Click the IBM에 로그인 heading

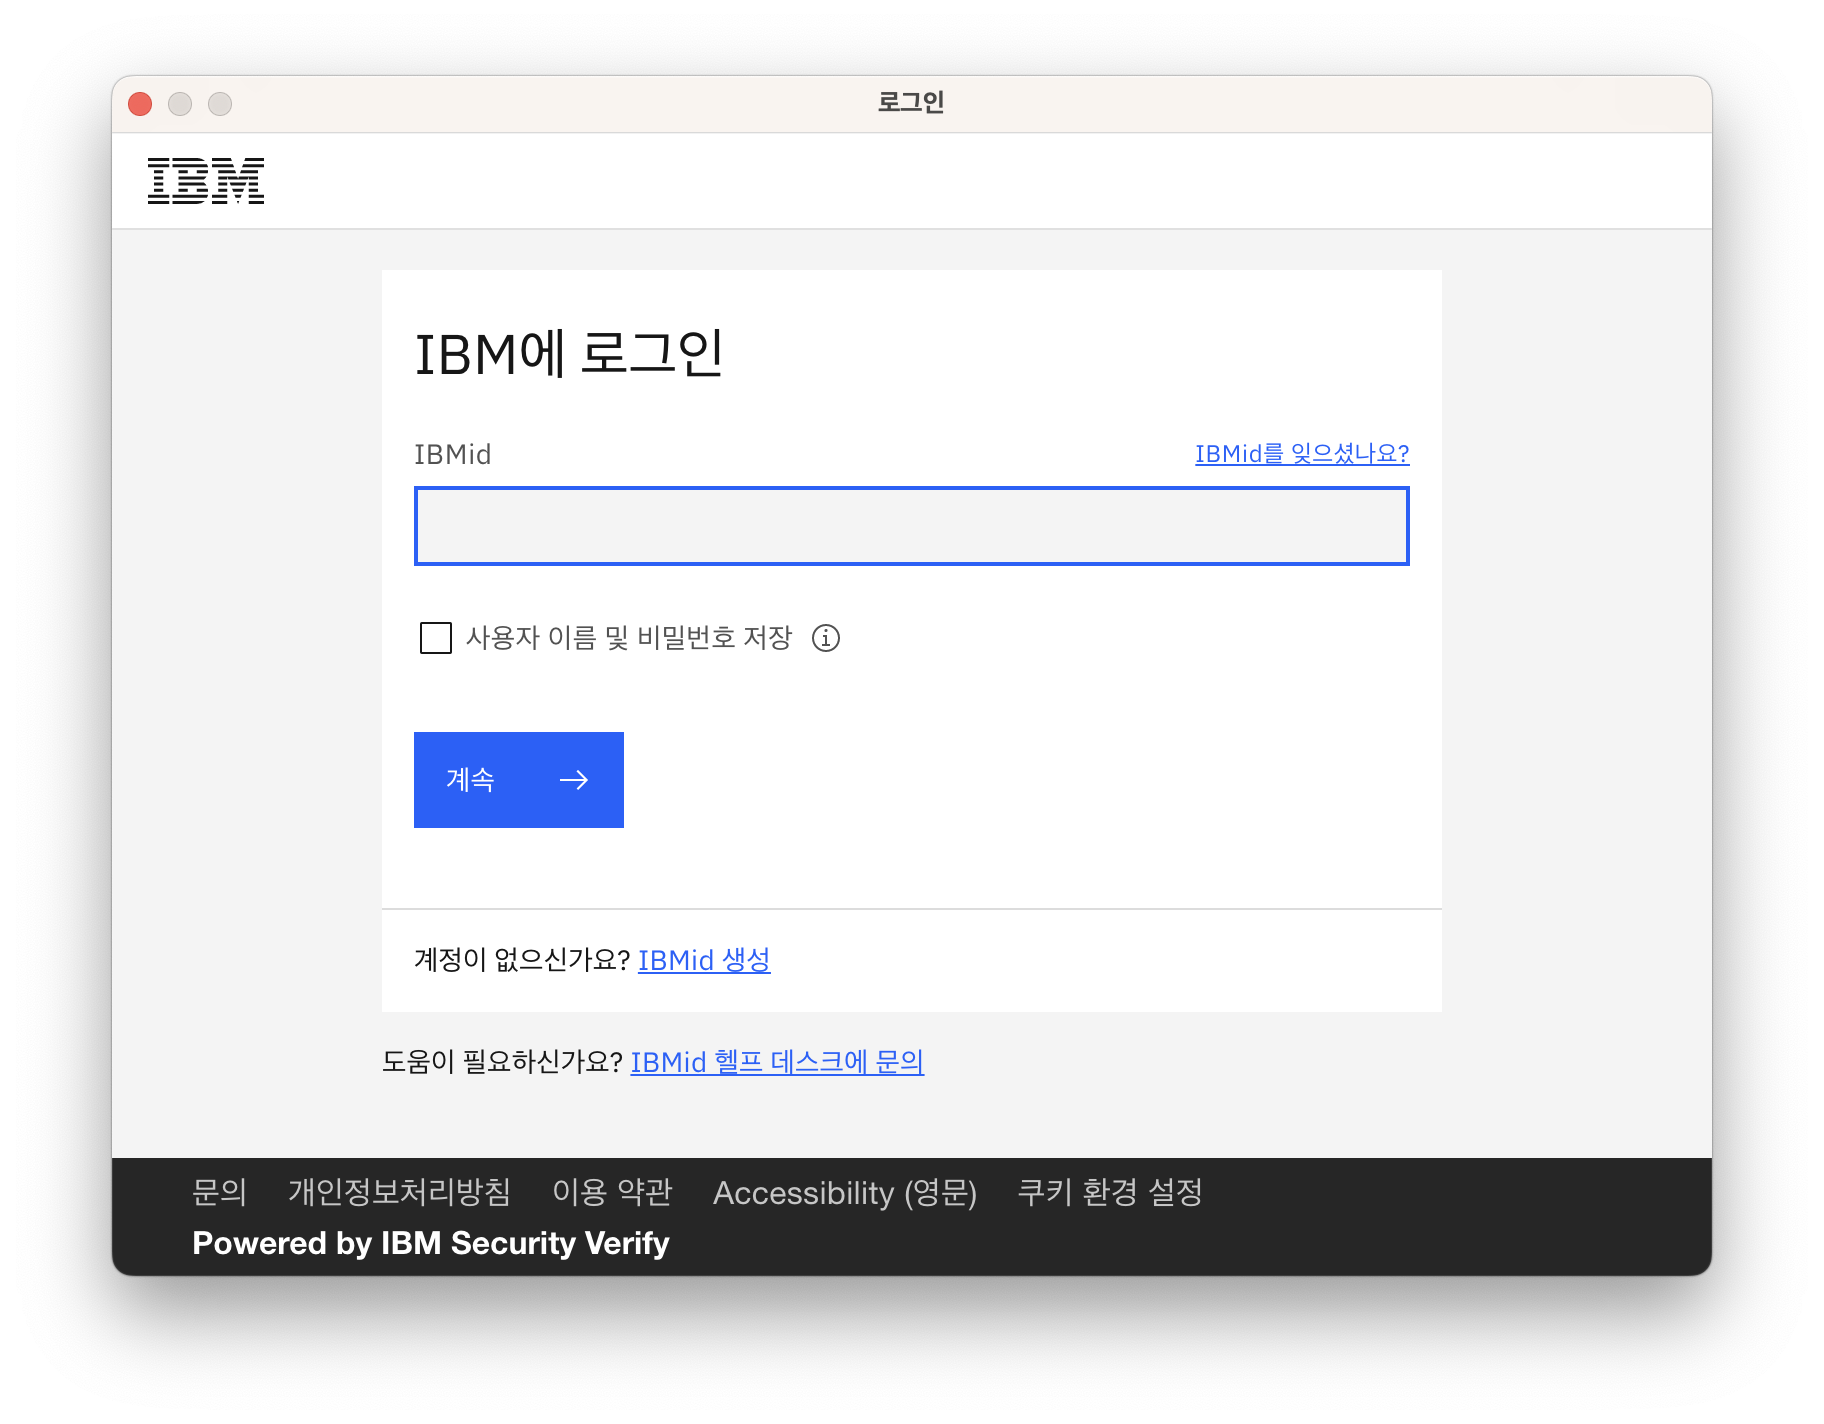[x=569, y=354]
